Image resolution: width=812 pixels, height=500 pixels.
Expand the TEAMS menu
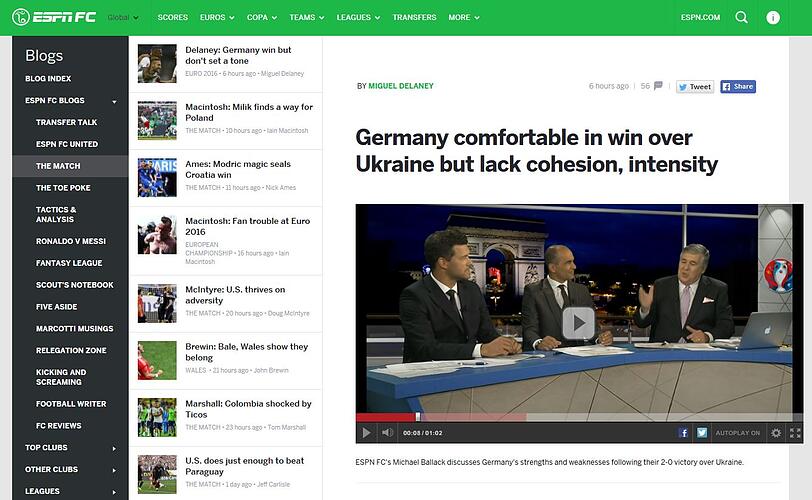point(307,18)
